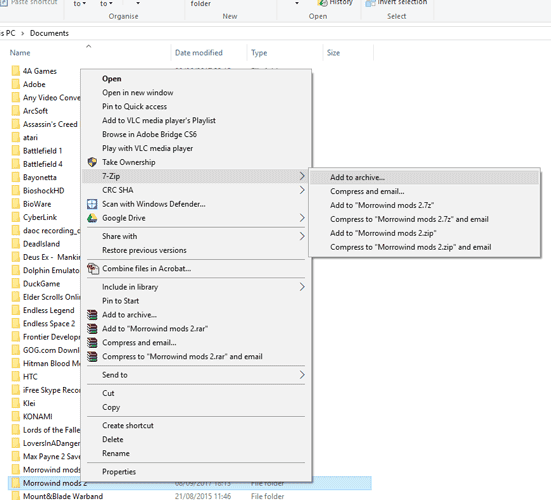Click the Google Drive icon in menu

click(x=92, y=218)
